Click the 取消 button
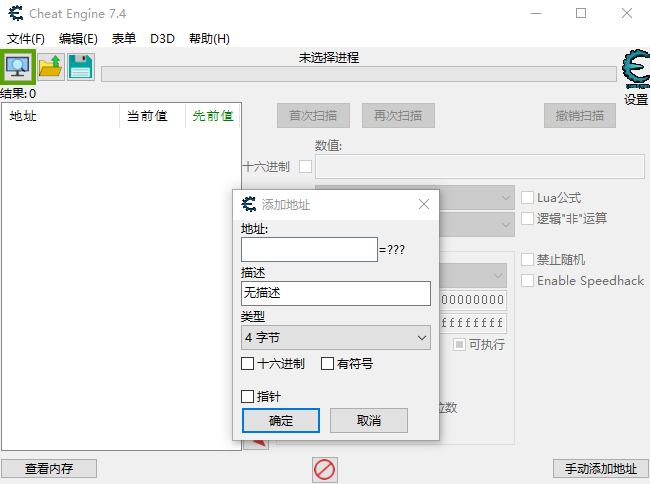 click(369, 421)
